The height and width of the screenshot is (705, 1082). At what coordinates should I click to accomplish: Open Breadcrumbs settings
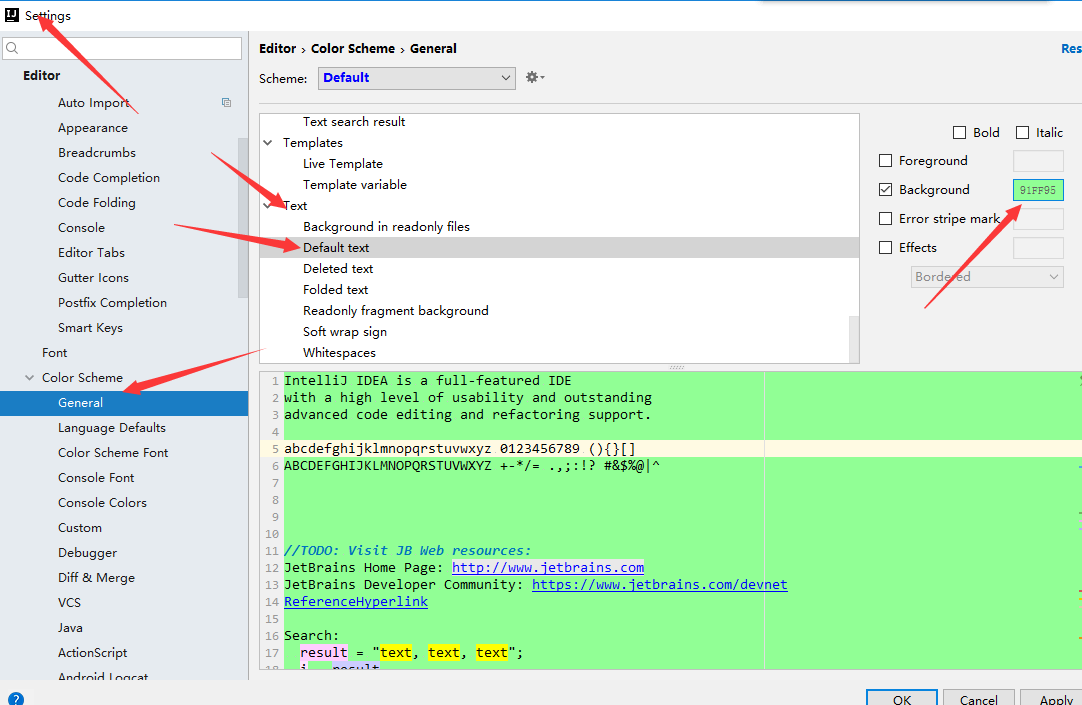click(x=97, y=152)
